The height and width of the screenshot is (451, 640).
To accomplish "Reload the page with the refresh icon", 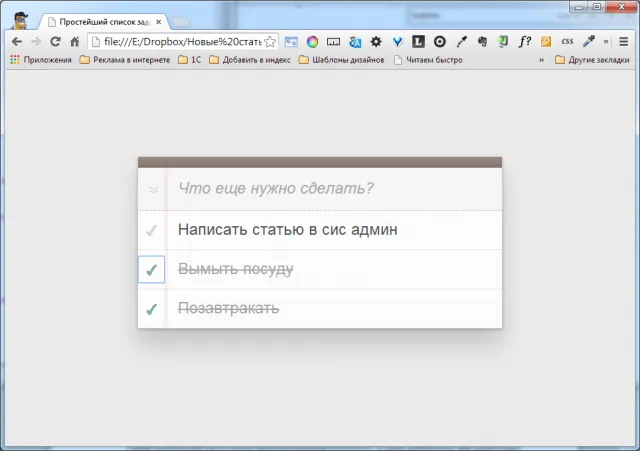I will click(x=55, y=42).
